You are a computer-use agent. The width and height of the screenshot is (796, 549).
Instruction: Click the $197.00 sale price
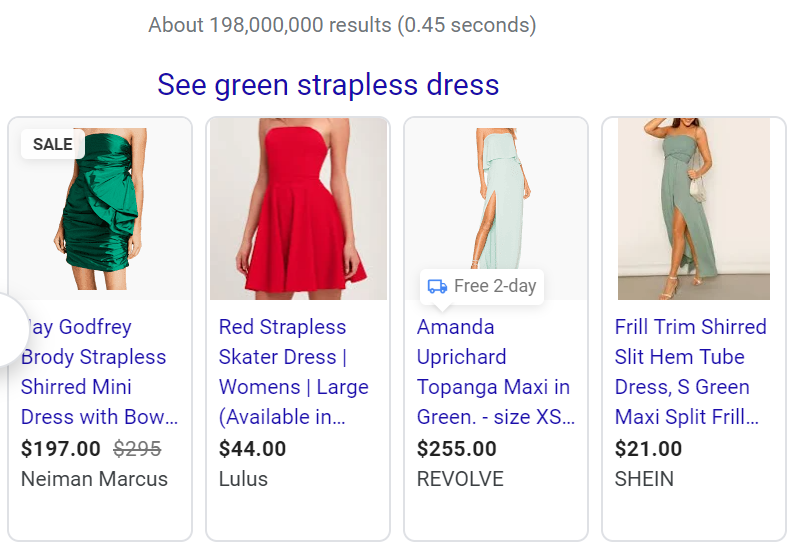(60, 449)
